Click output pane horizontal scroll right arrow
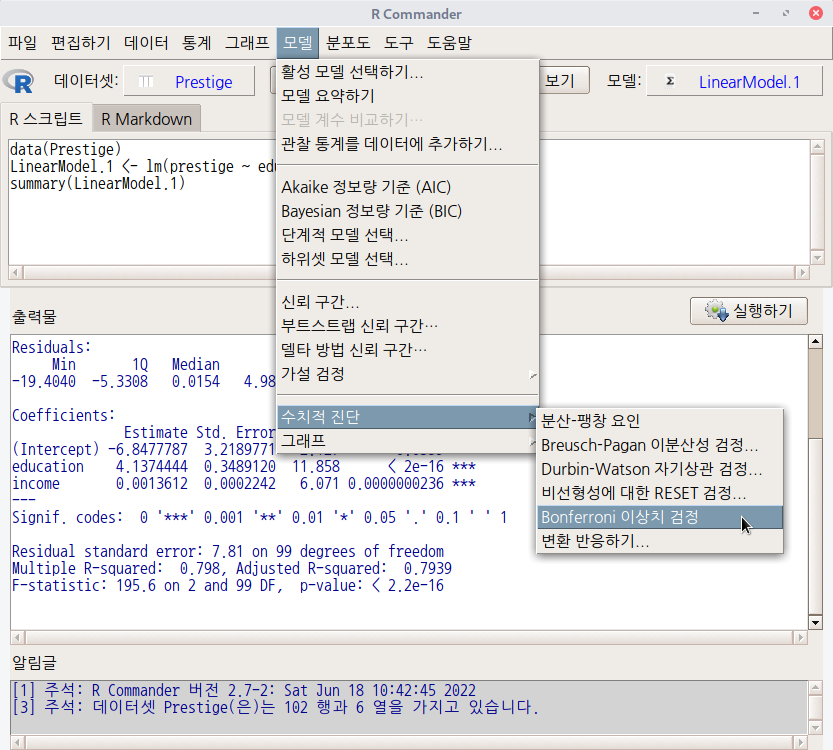Viewport: 833px width, 750px height. coord(801,637)
